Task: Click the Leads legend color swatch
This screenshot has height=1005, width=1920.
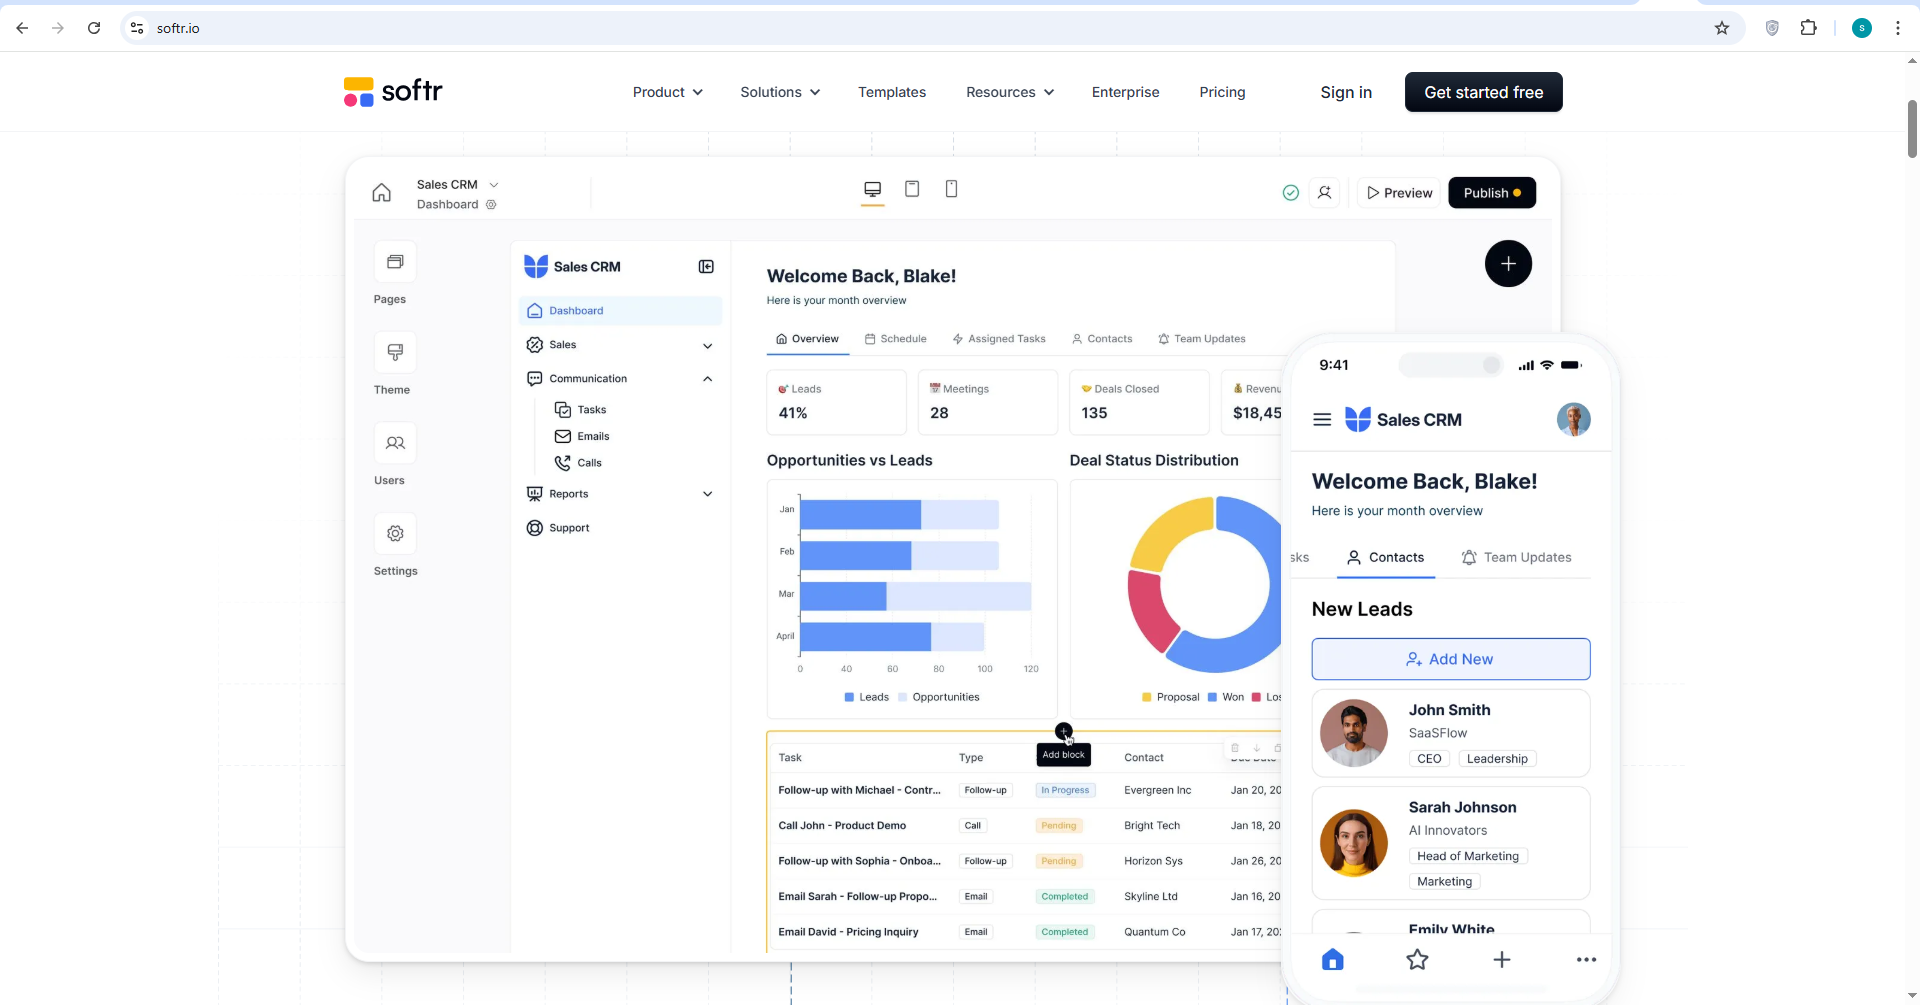Action: click(849, 697)
